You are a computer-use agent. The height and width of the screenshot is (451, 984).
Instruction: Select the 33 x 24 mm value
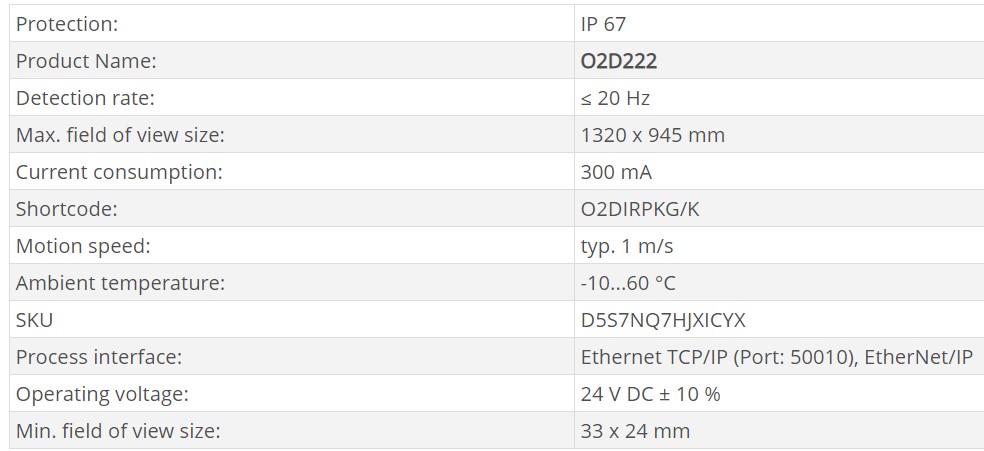tap(635, 431)
